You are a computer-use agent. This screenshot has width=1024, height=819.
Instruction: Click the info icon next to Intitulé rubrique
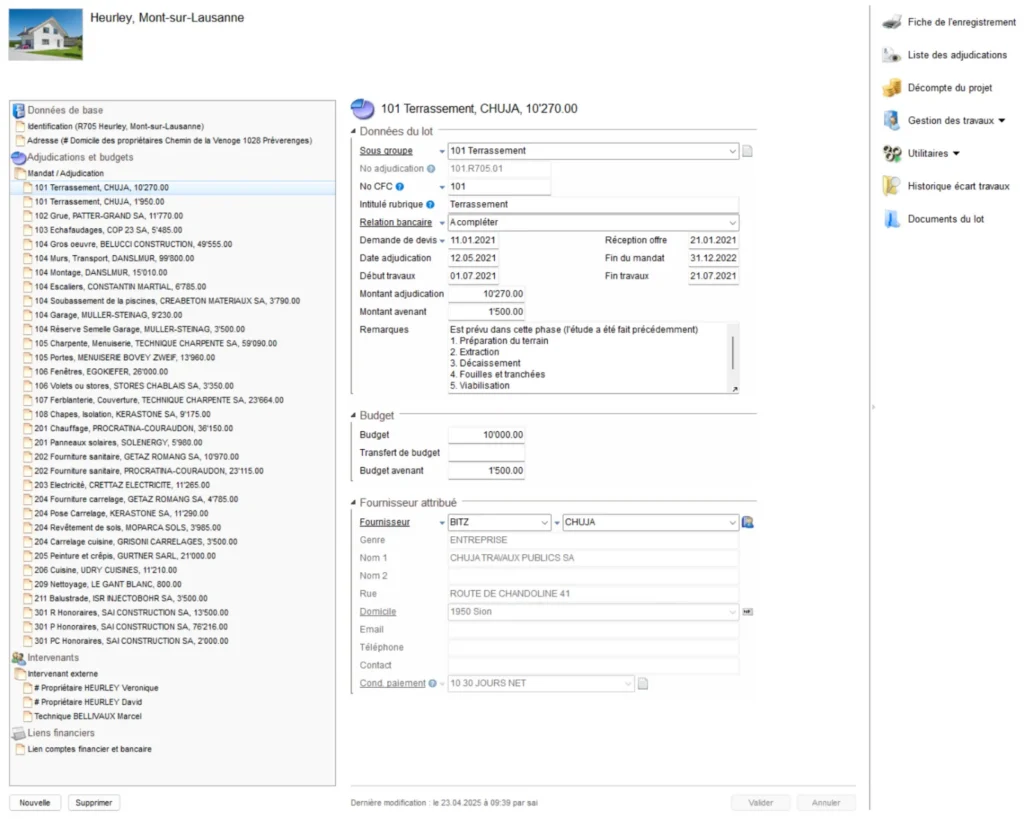coord(430,204)
